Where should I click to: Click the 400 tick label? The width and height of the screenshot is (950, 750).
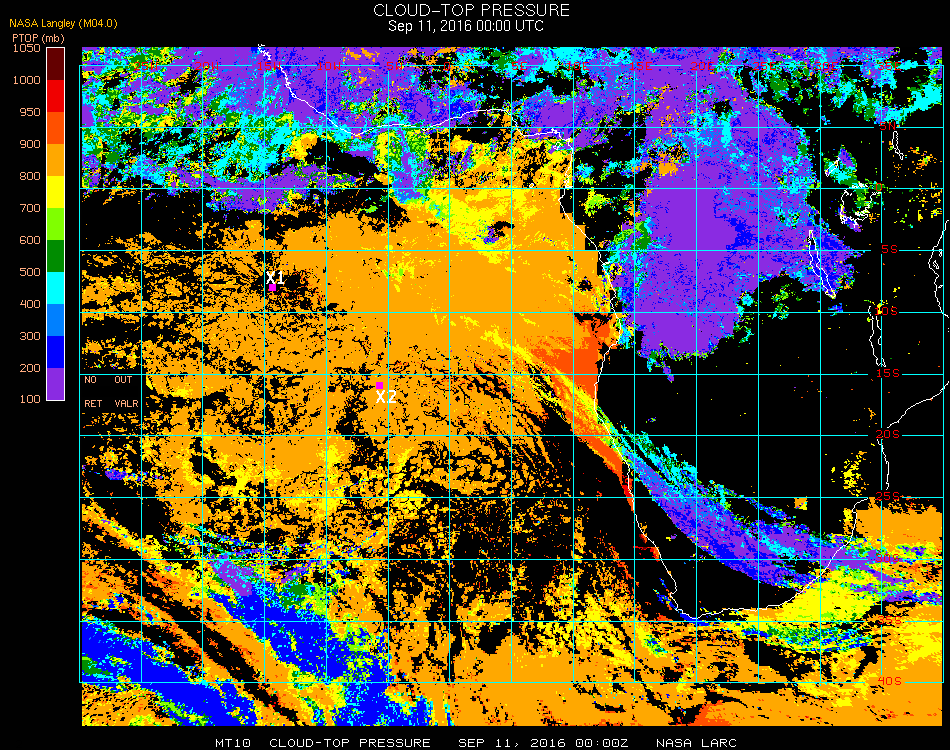(x=30, y=304)
